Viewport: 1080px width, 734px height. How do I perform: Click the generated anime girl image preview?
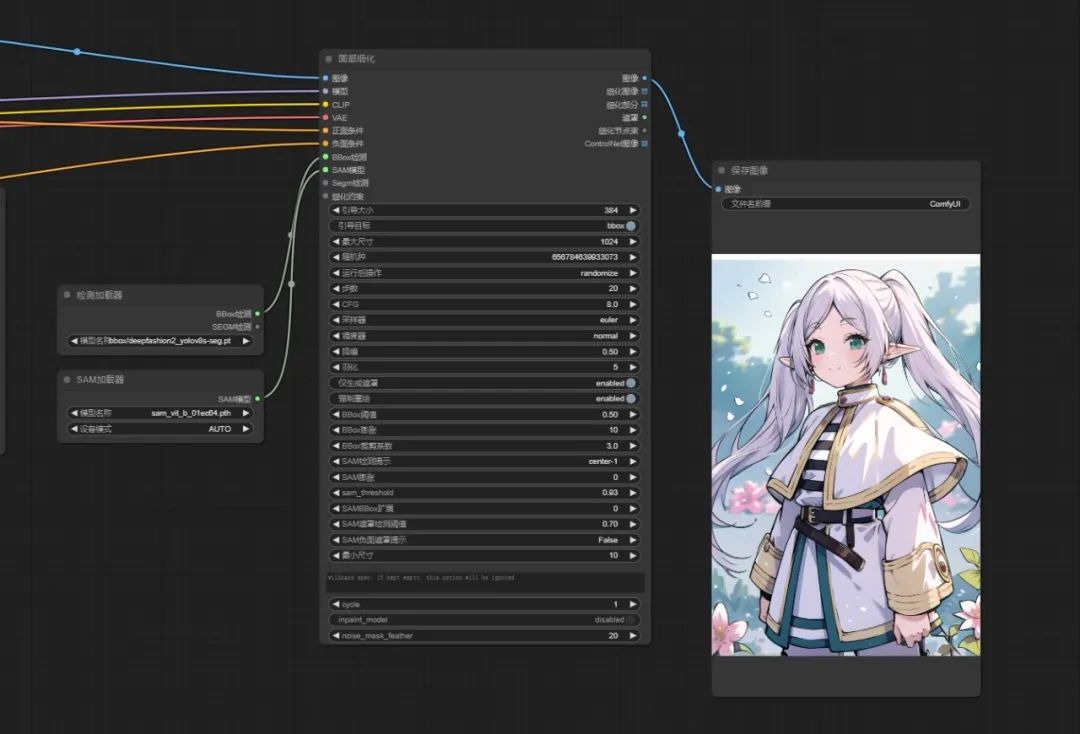coord(845,455)
